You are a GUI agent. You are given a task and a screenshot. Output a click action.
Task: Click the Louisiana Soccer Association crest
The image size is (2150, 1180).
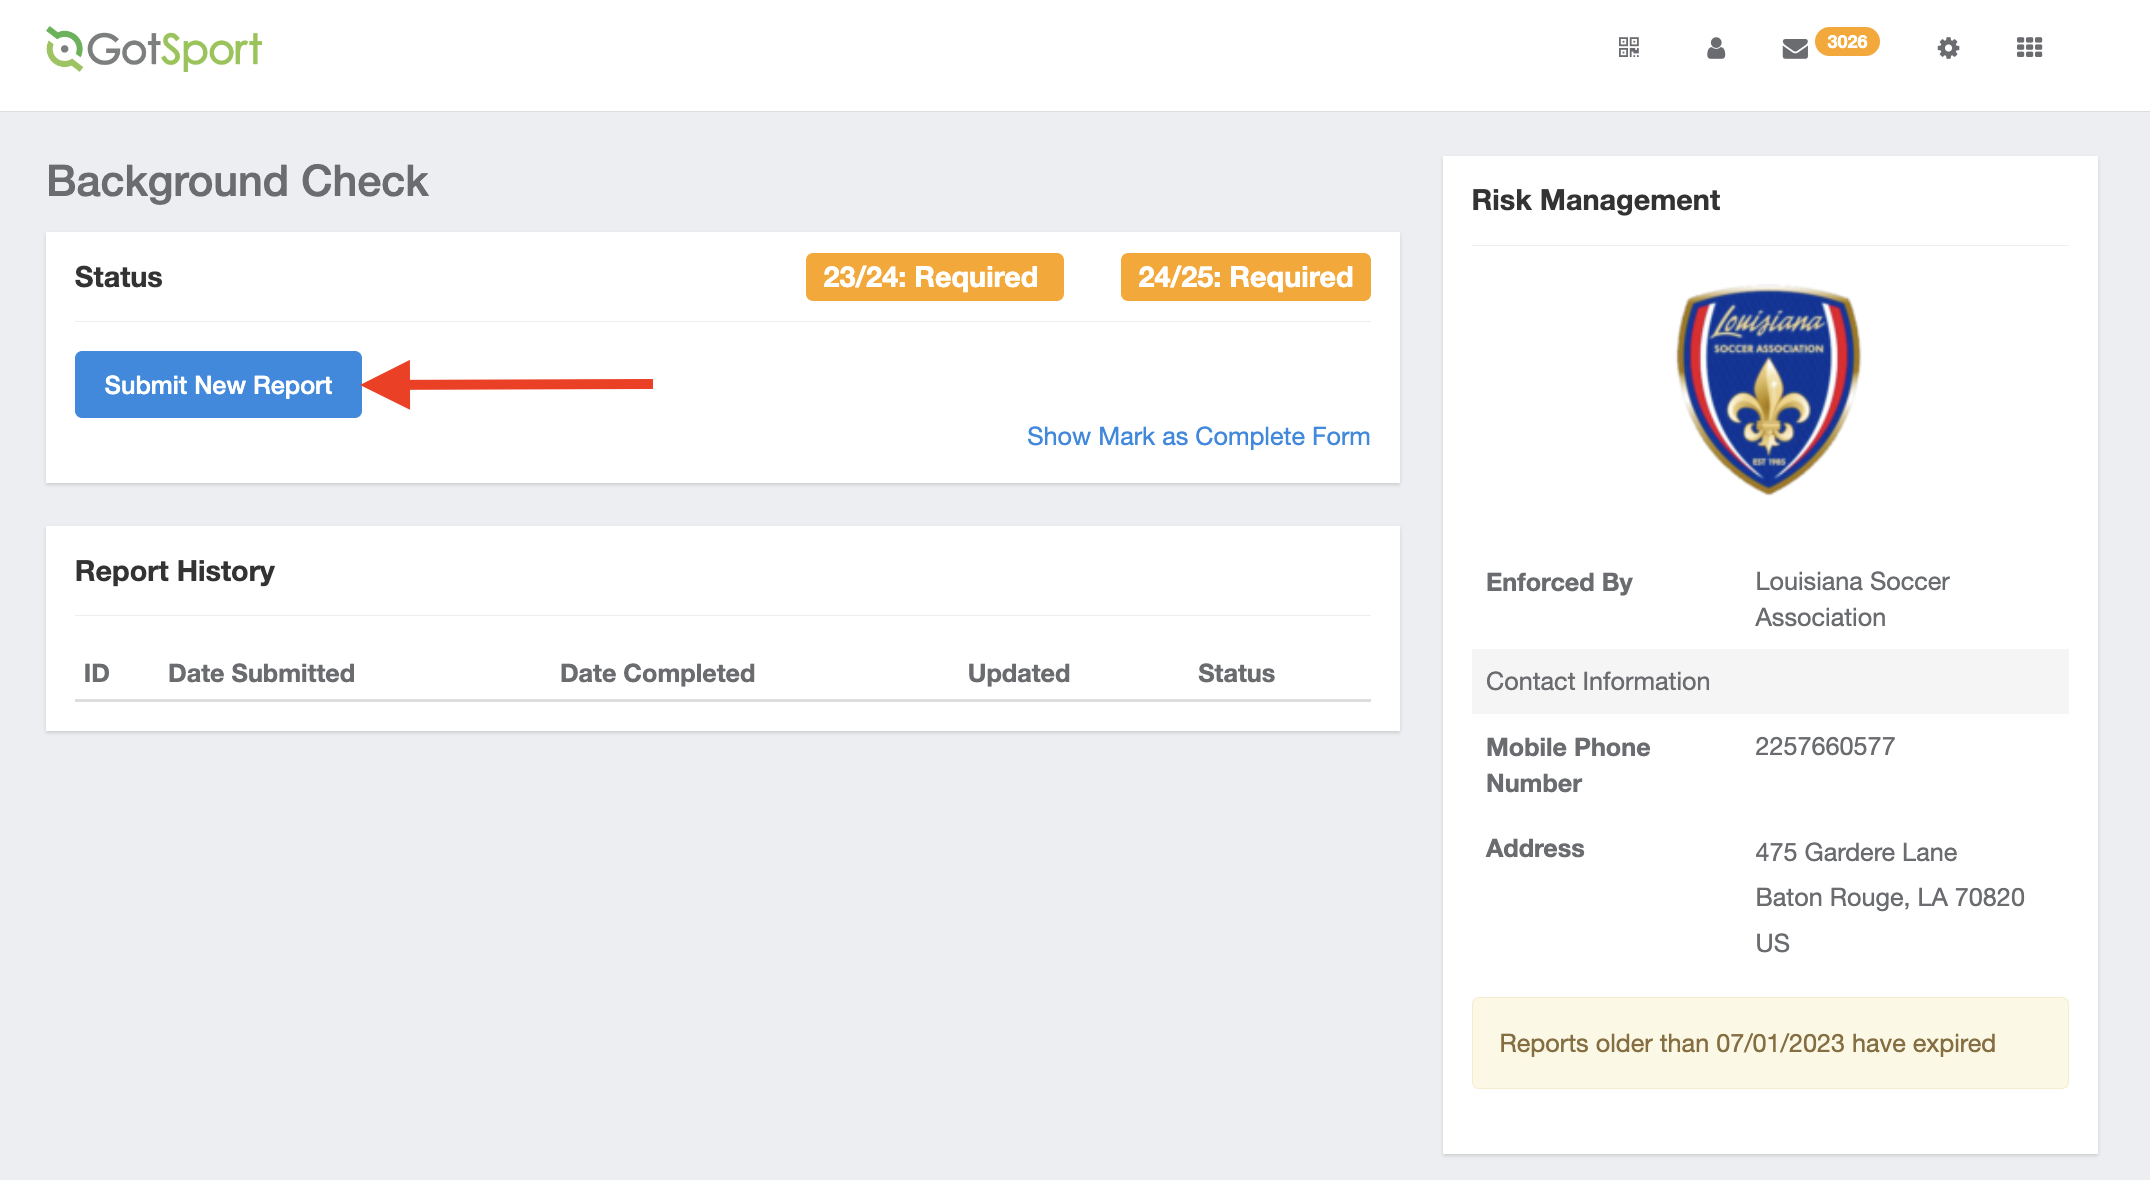(1768, 391)
